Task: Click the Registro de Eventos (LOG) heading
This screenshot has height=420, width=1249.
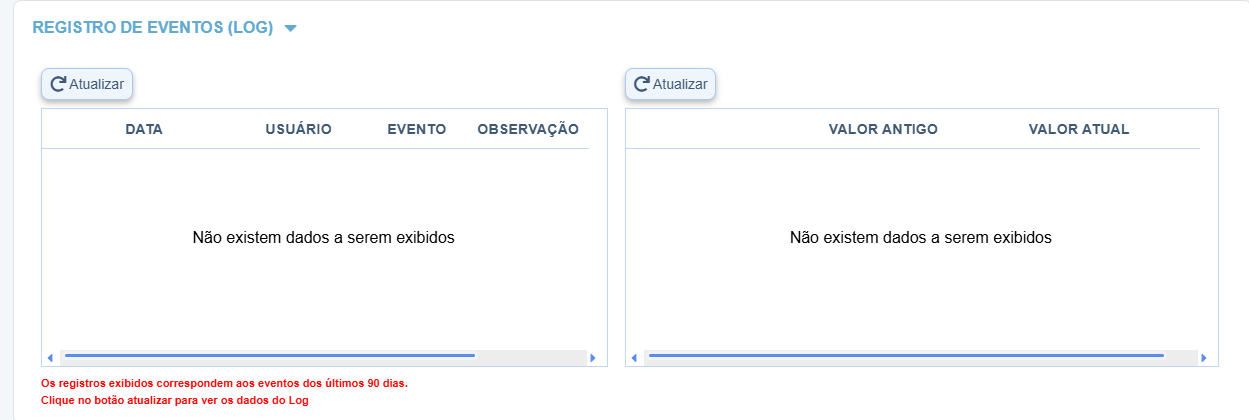Action: 153,28
